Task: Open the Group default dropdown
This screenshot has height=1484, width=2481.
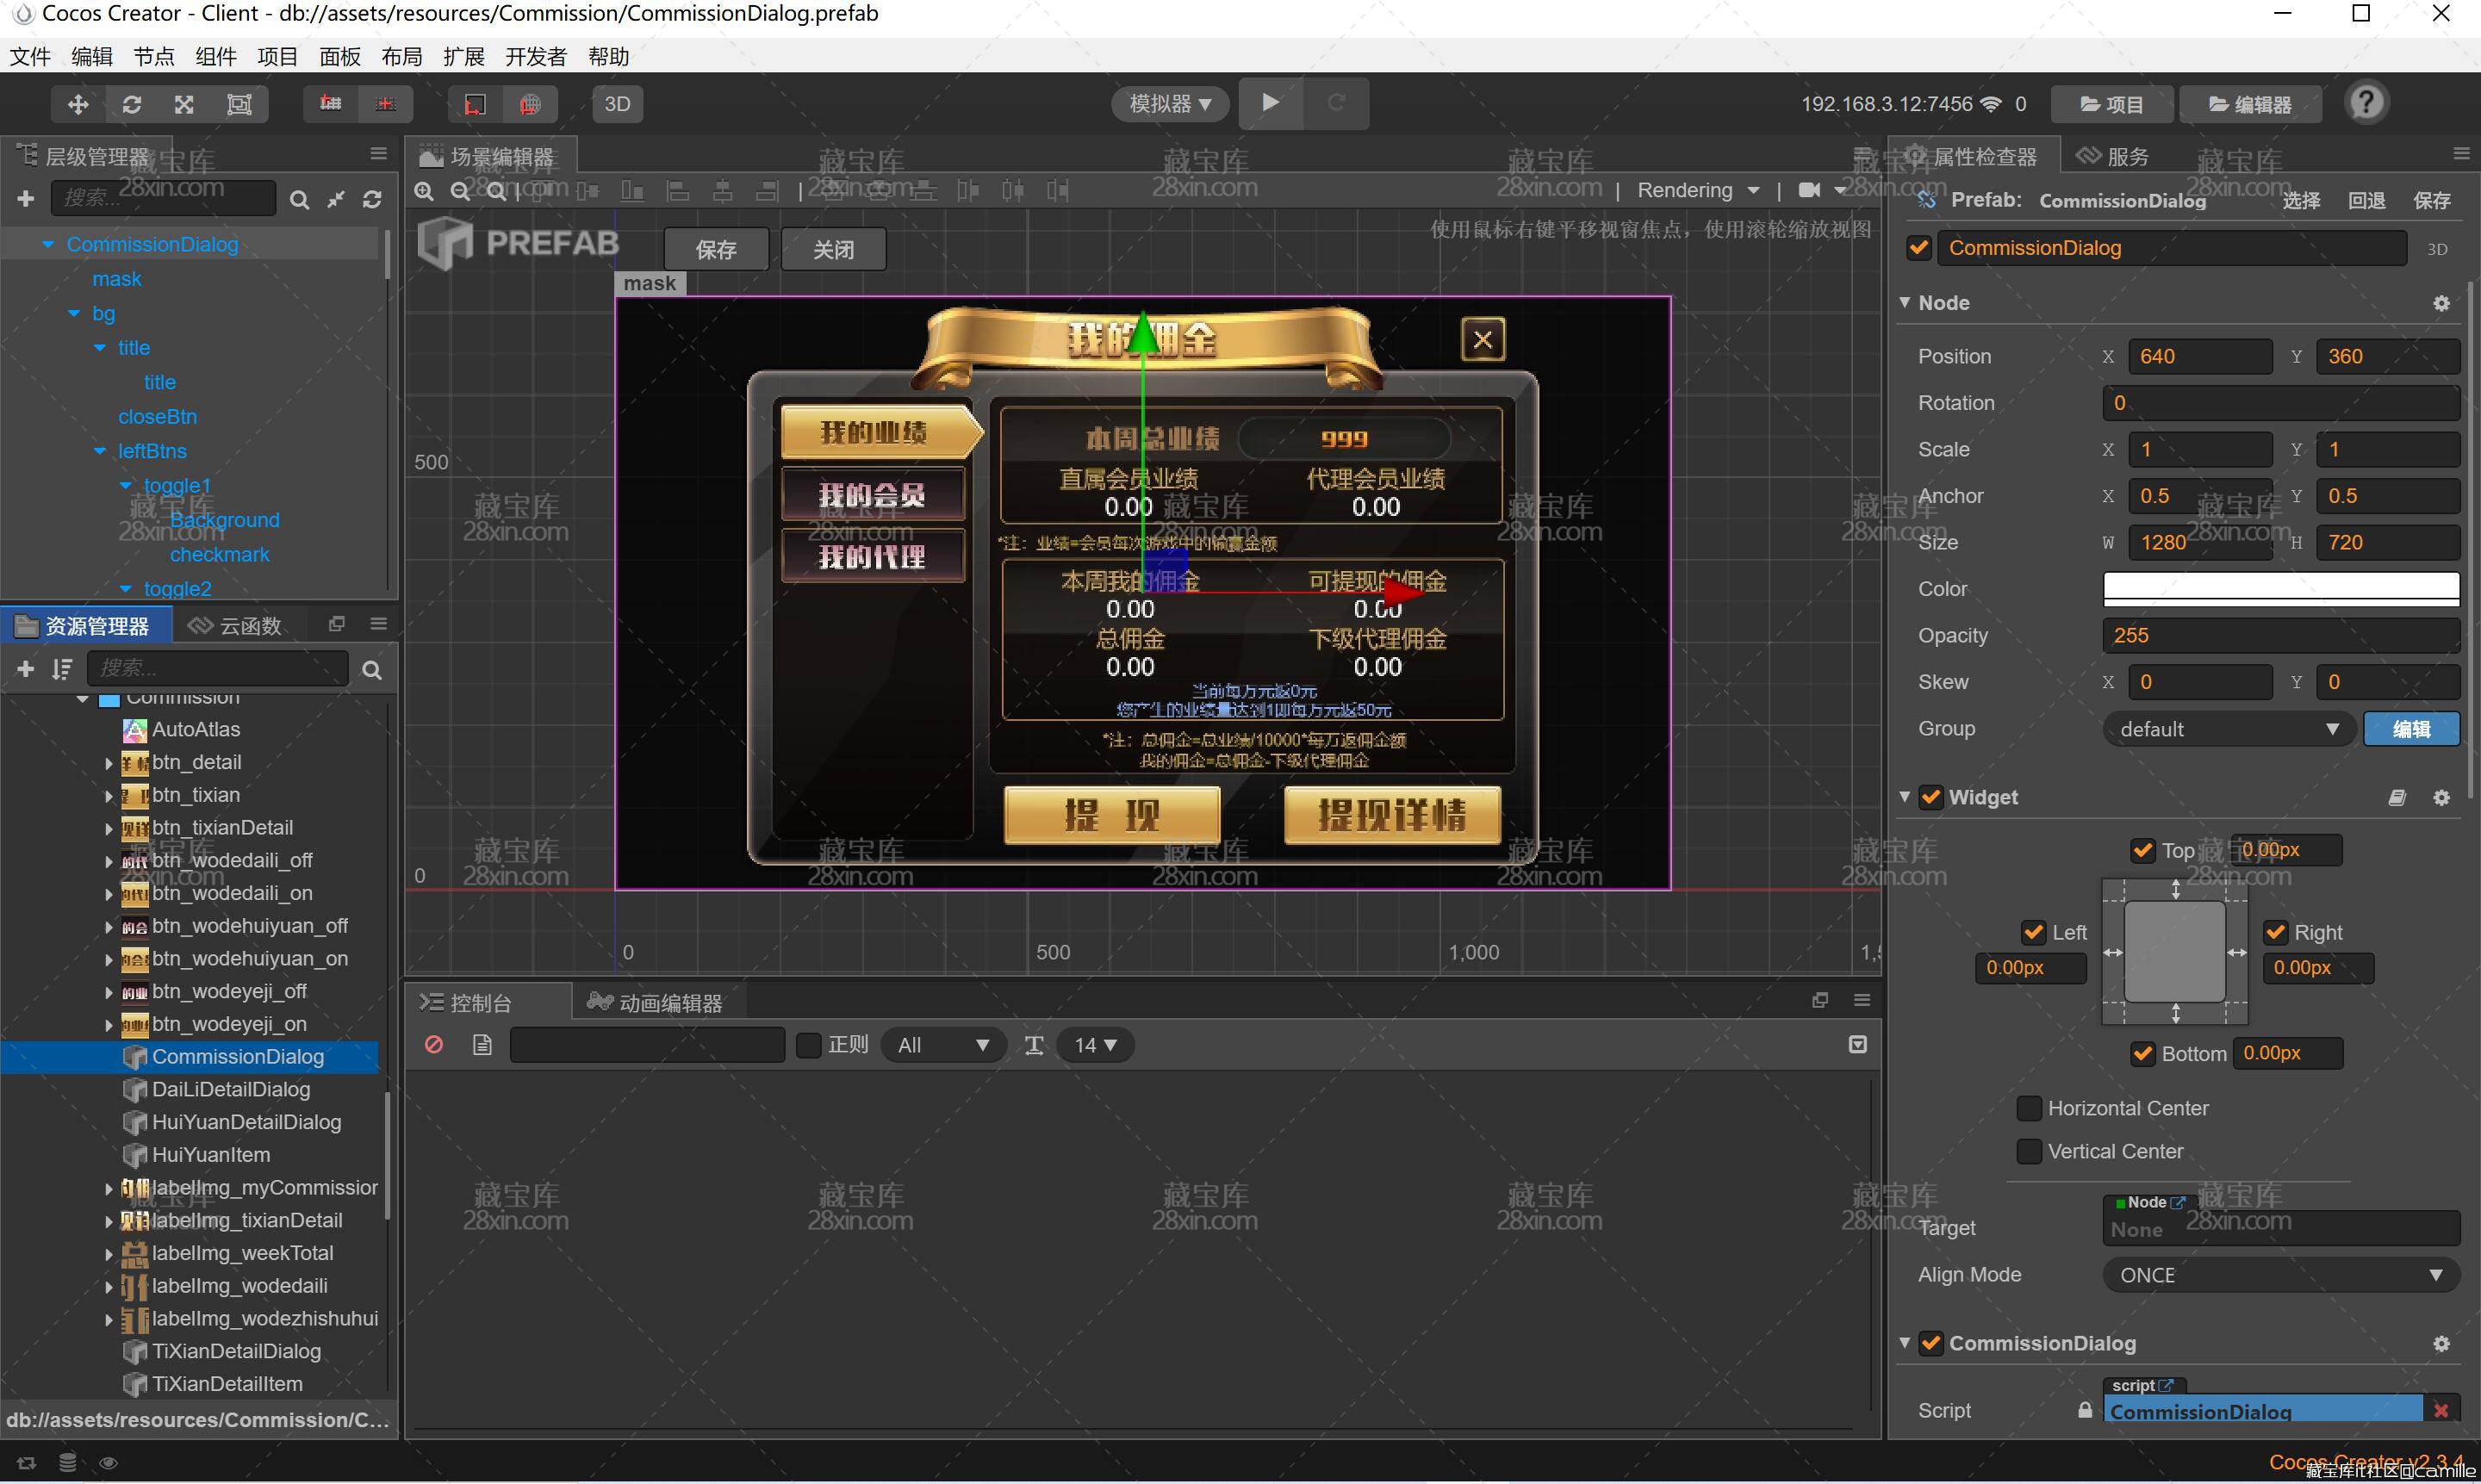Action: click(x=2229, y=729)
